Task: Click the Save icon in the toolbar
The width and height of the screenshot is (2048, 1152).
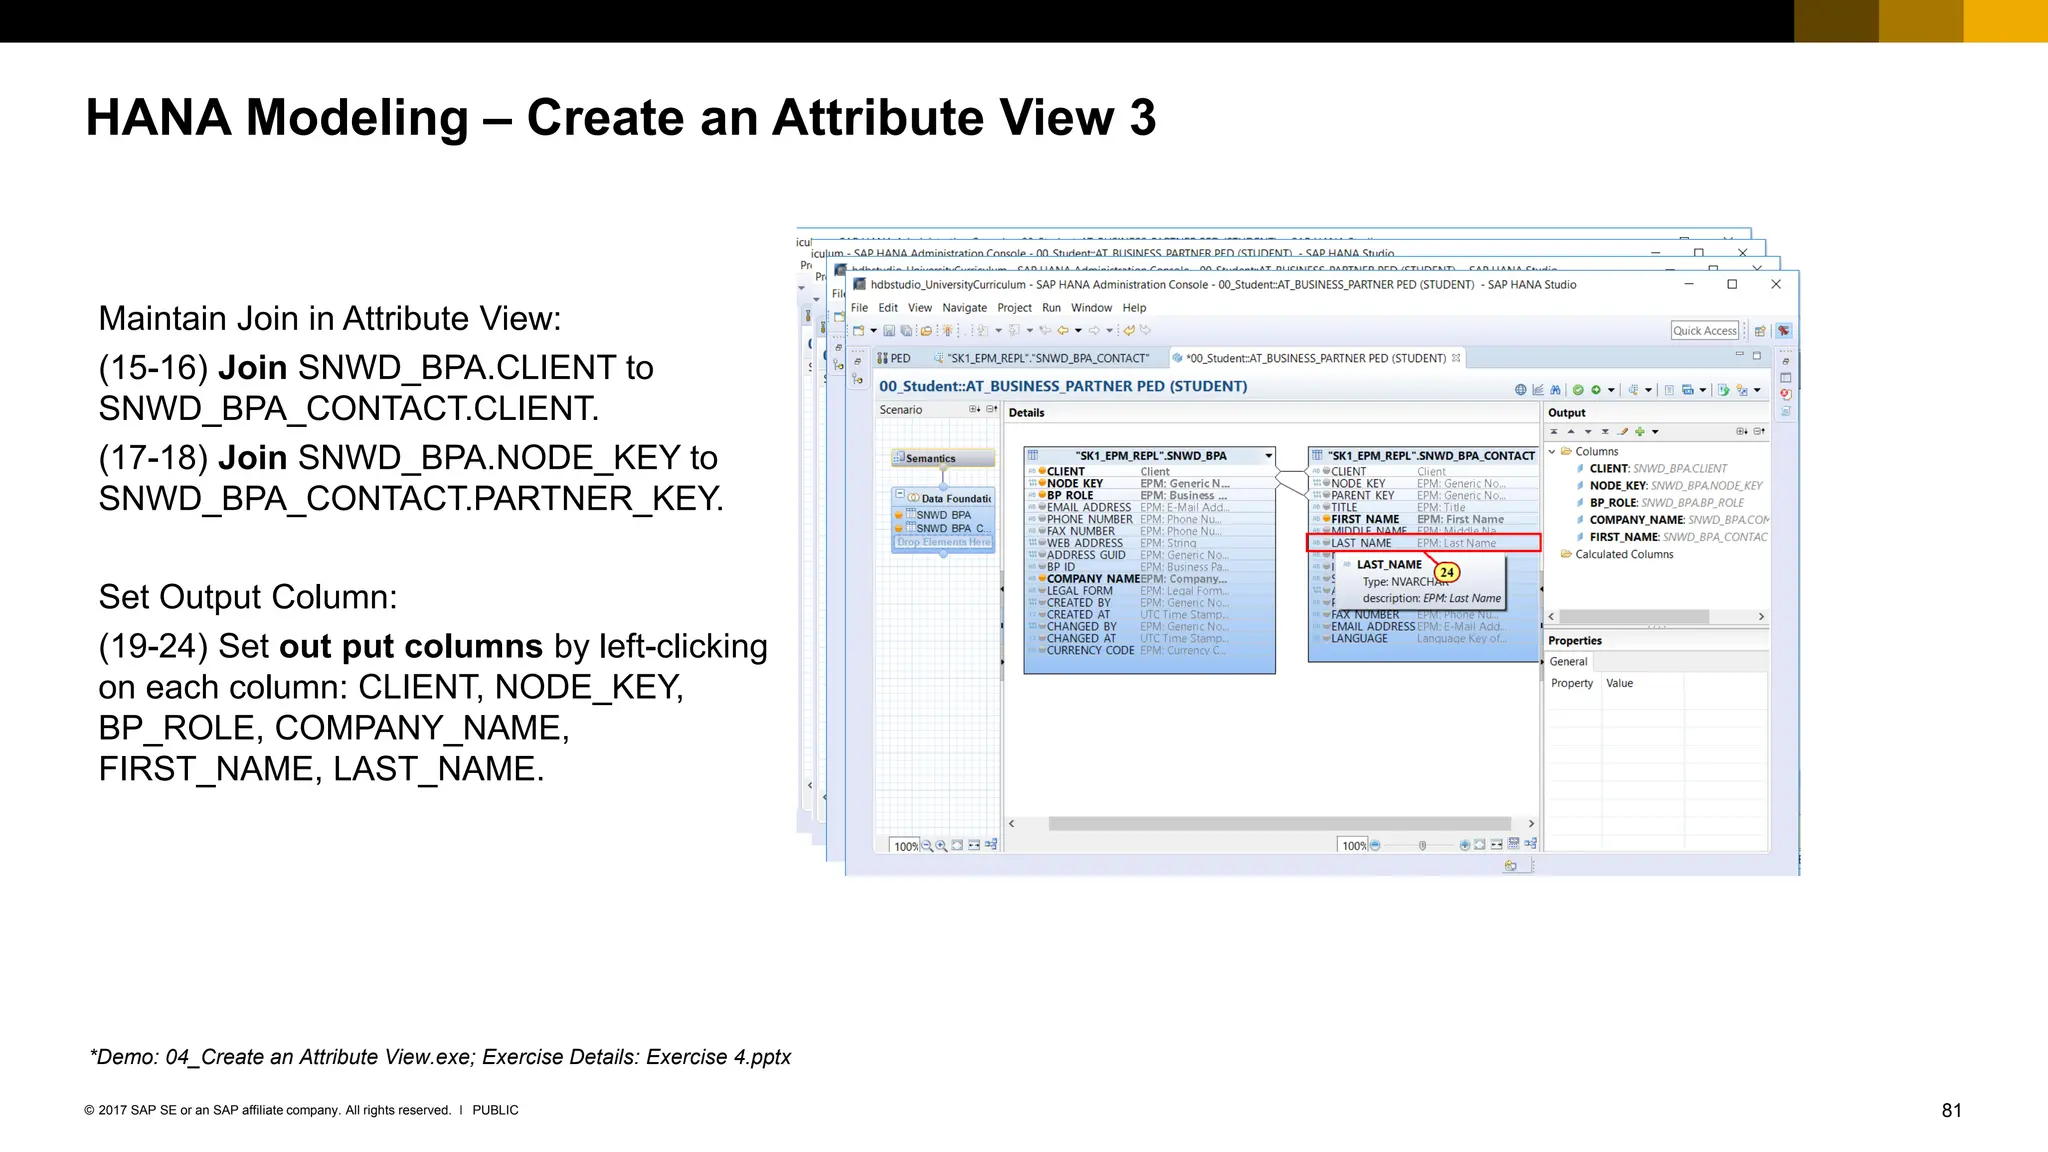Action: [888, 331]
